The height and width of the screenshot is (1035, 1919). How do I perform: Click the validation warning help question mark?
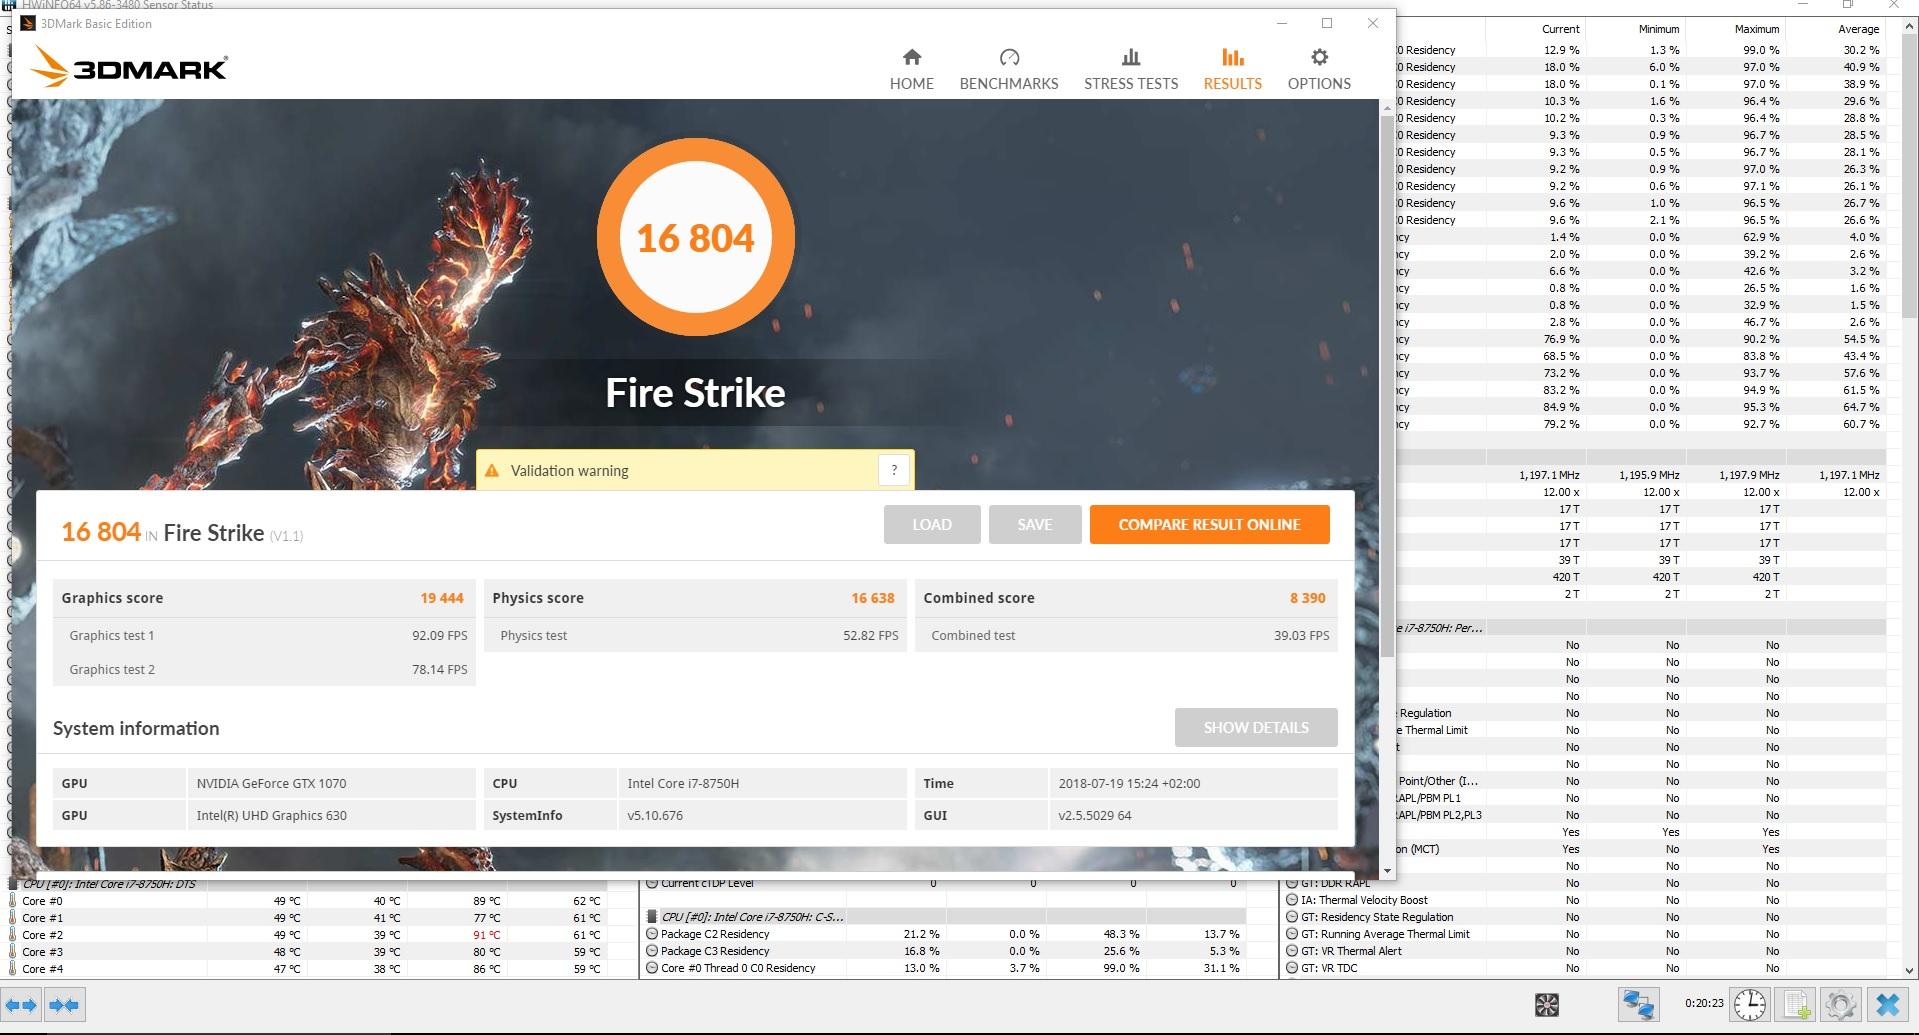point(894,470)
